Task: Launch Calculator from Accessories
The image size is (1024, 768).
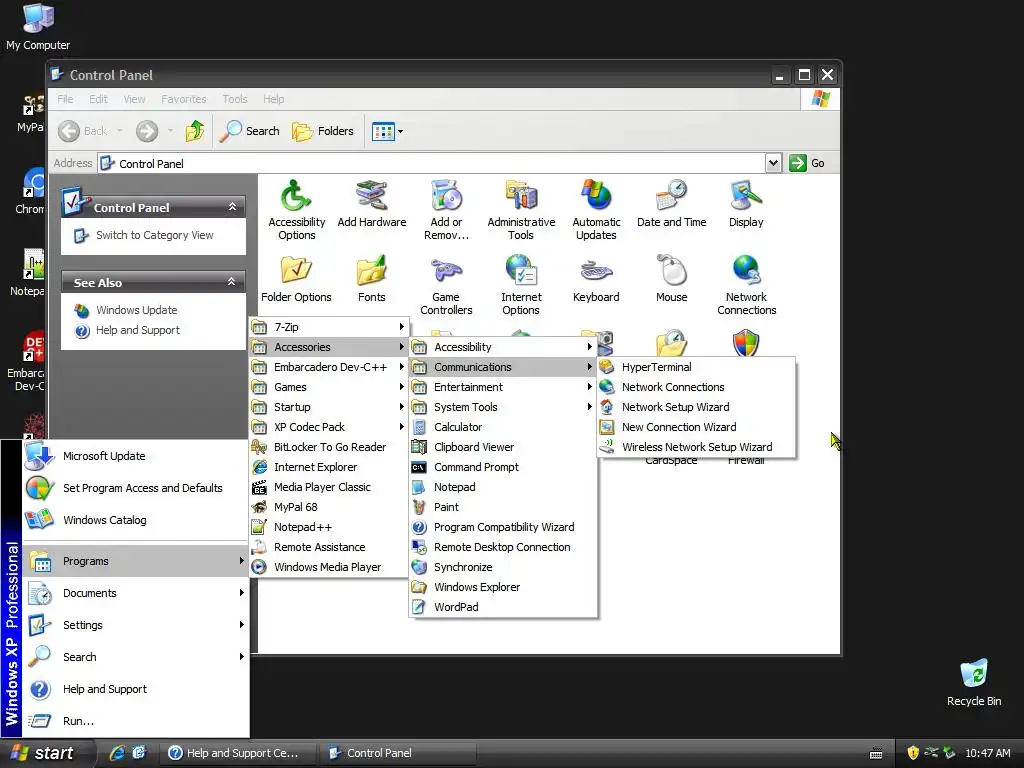Action: coord(503,427)
